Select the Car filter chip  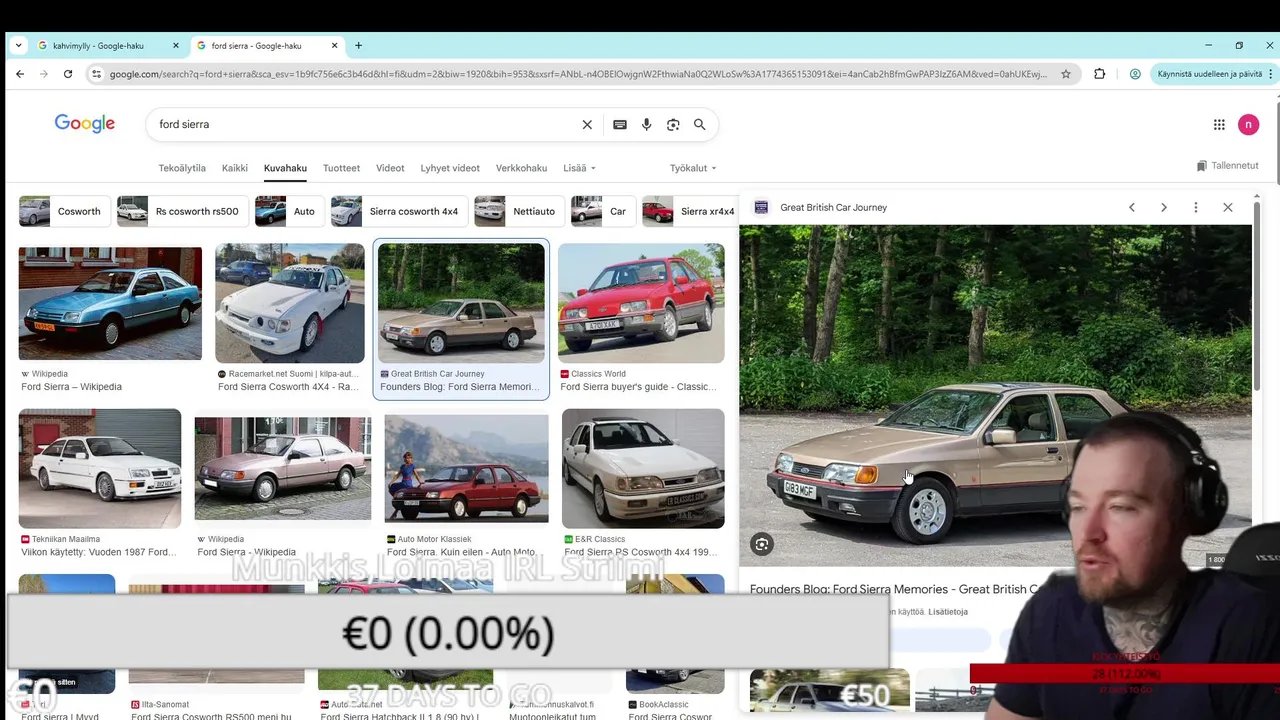click(x=601, y=211)
